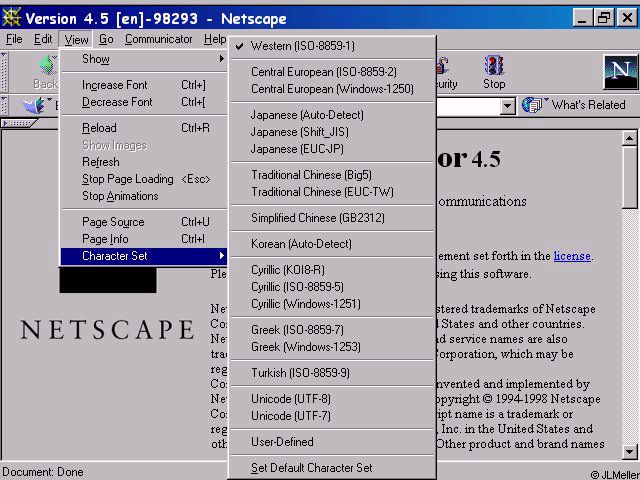Select Japanese (EUC-JP) encoding
Image resolution: width=640 pixels, height=480 pixels.
click(333, 149)
